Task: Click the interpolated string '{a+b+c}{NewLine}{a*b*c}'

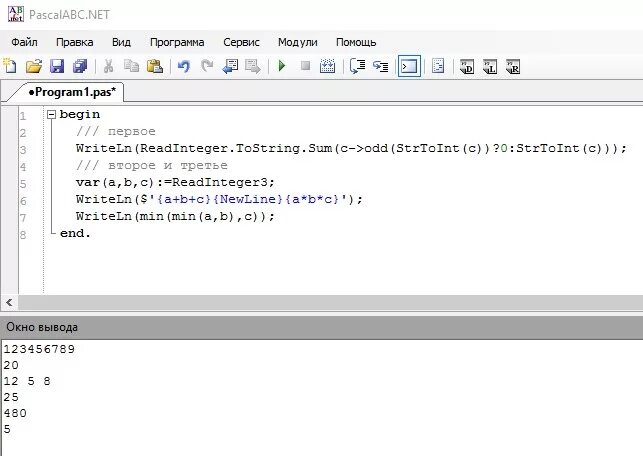Action: [248, 199]
